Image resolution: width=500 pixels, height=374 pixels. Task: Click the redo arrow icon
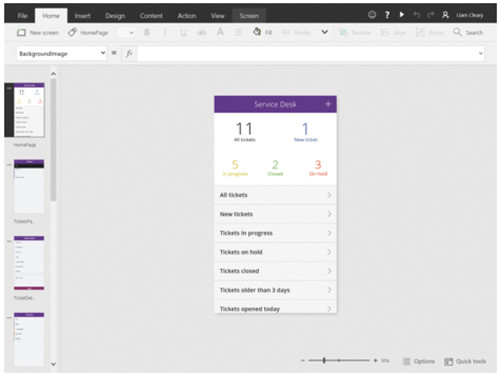[x=431, y=15]
